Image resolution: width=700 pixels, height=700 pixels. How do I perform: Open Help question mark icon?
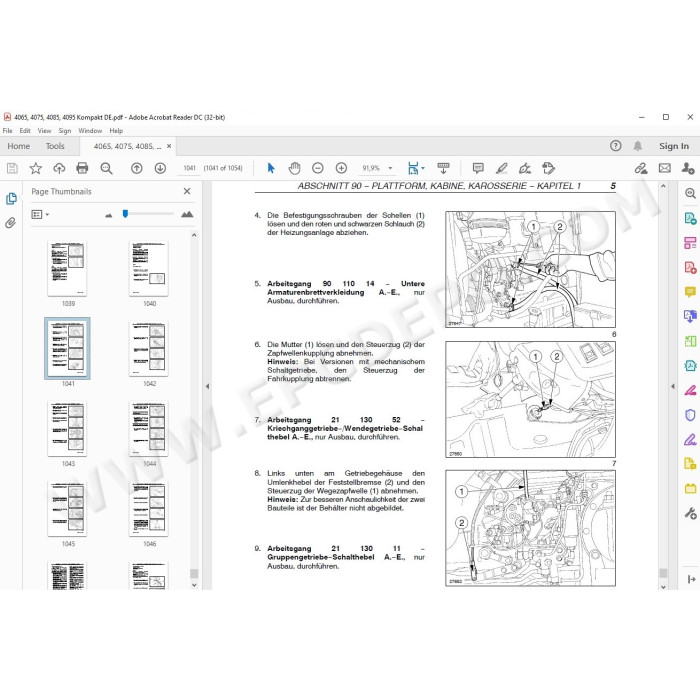pyautogui.click(x=616, y=146)
